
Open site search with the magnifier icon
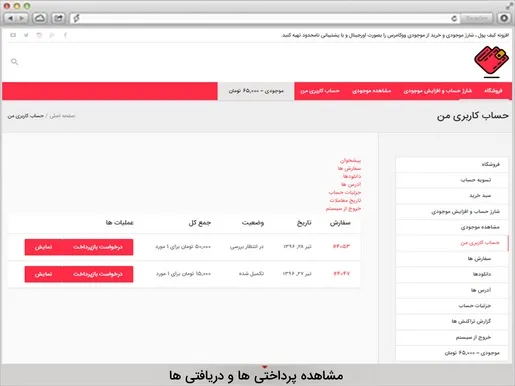point(14,62)
